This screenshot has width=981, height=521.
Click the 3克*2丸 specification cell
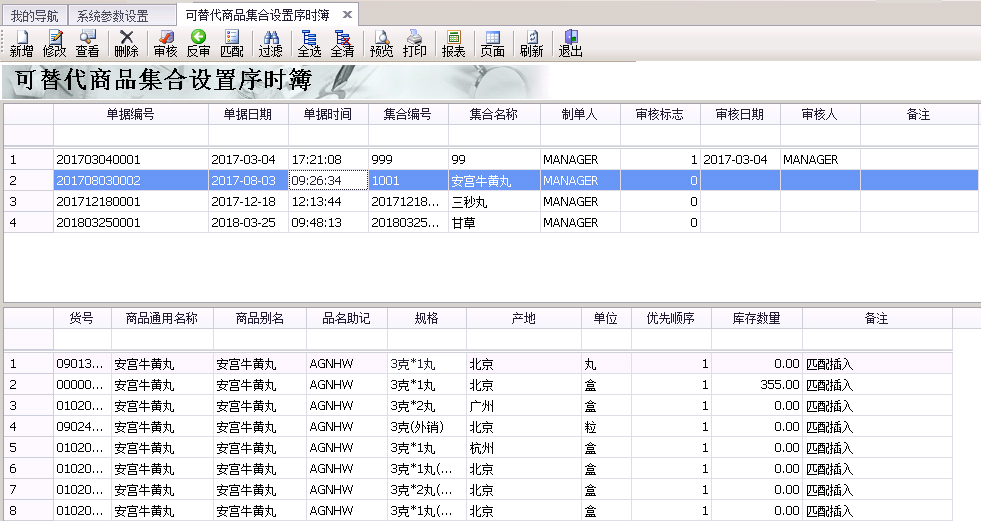[427, 406]
